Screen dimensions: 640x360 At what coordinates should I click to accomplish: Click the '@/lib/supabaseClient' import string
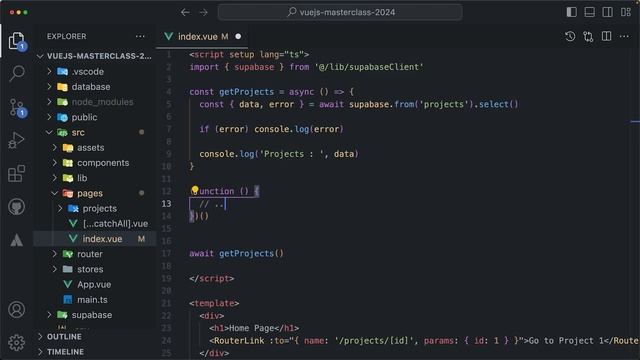[369, 67]
